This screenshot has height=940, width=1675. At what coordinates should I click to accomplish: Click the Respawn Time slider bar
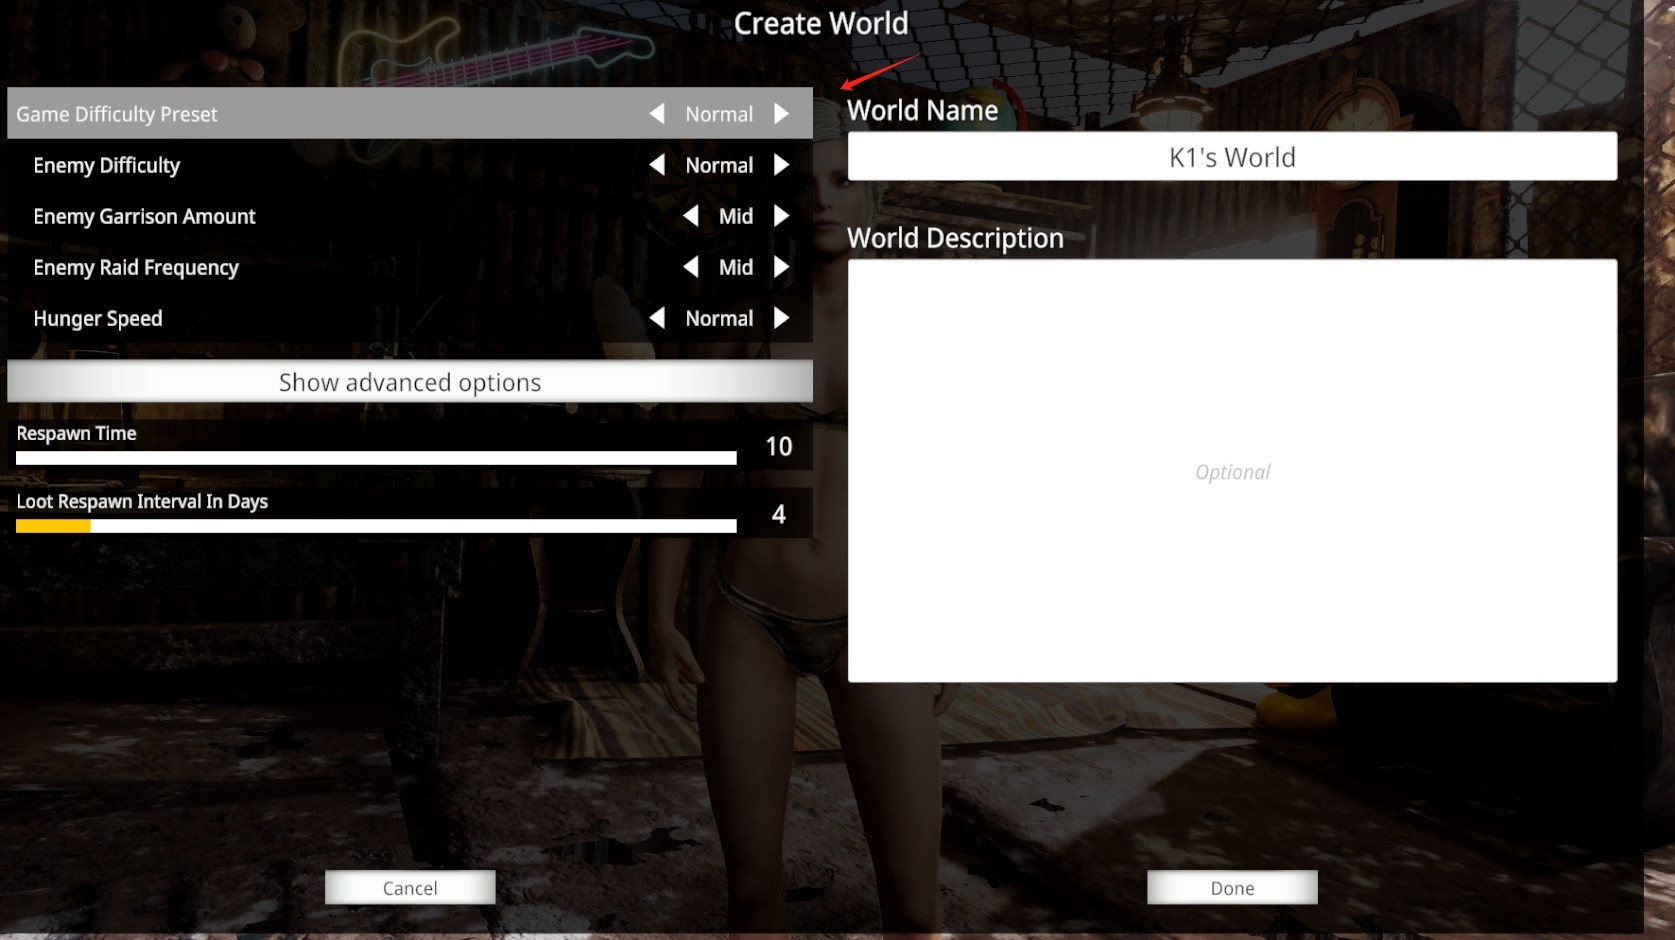[376, 458]
